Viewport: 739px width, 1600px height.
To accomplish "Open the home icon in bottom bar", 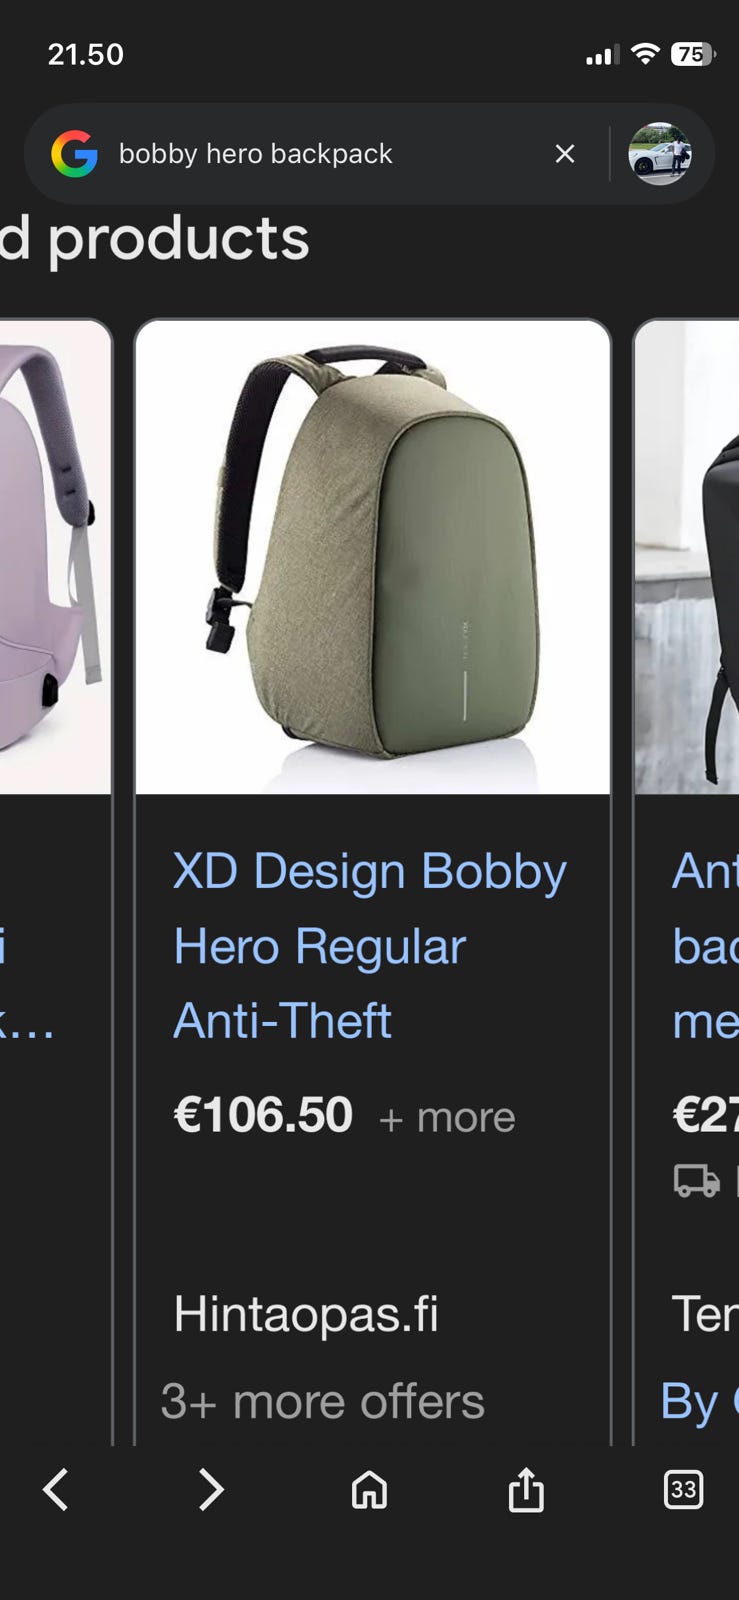I will 369,1490.
